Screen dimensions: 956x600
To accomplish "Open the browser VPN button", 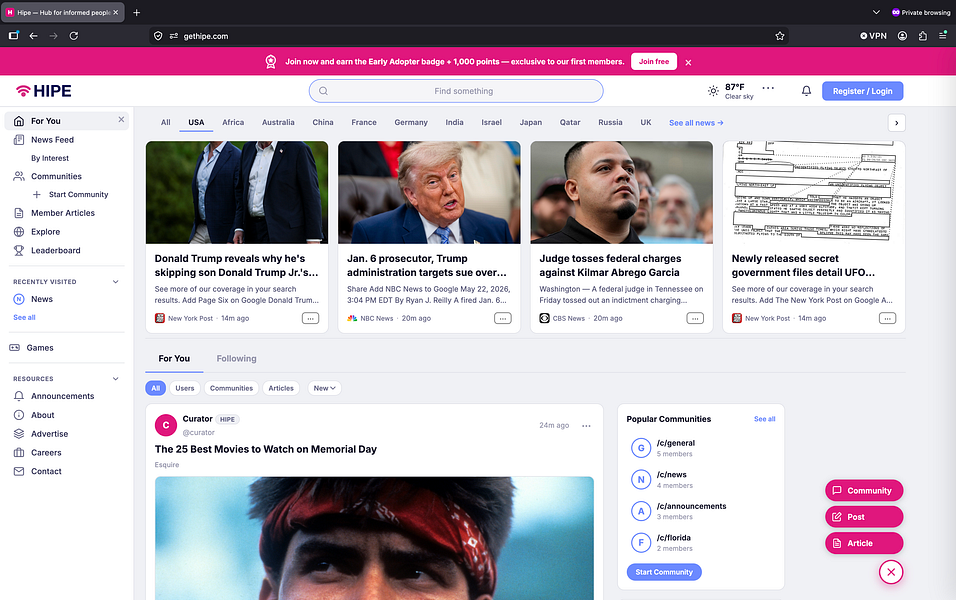I will click(x=873, y=36).
